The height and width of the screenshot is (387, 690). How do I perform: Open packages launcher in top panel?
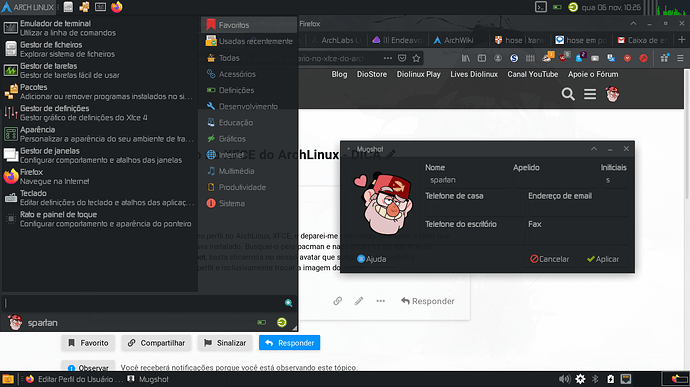click(84, 7)
